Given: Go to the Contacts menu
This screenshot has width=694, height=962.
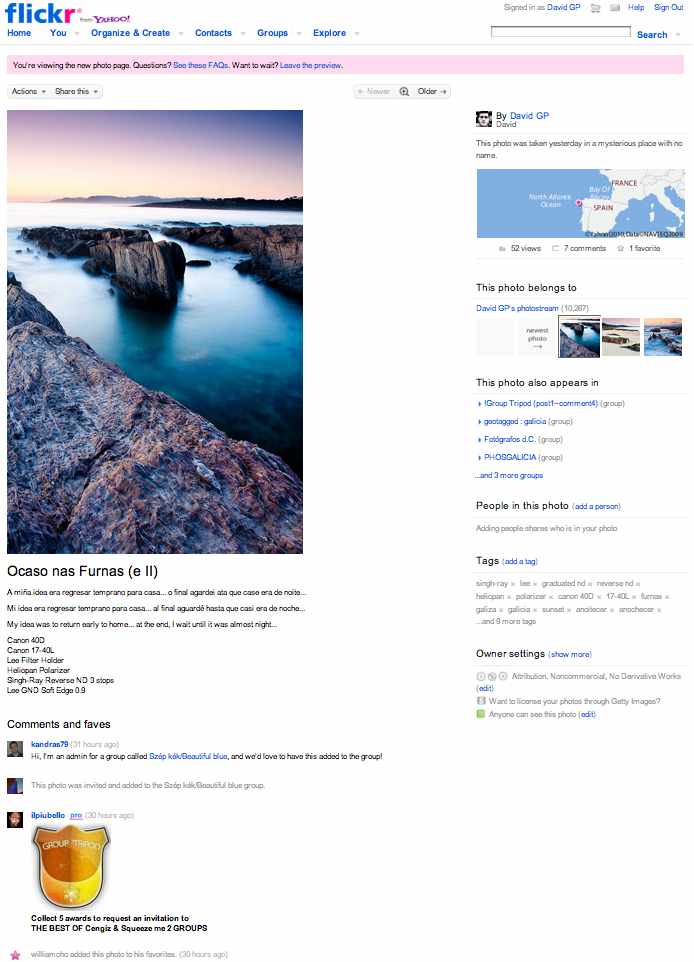Looking at the screenshot, I should (x=214, y=33).
